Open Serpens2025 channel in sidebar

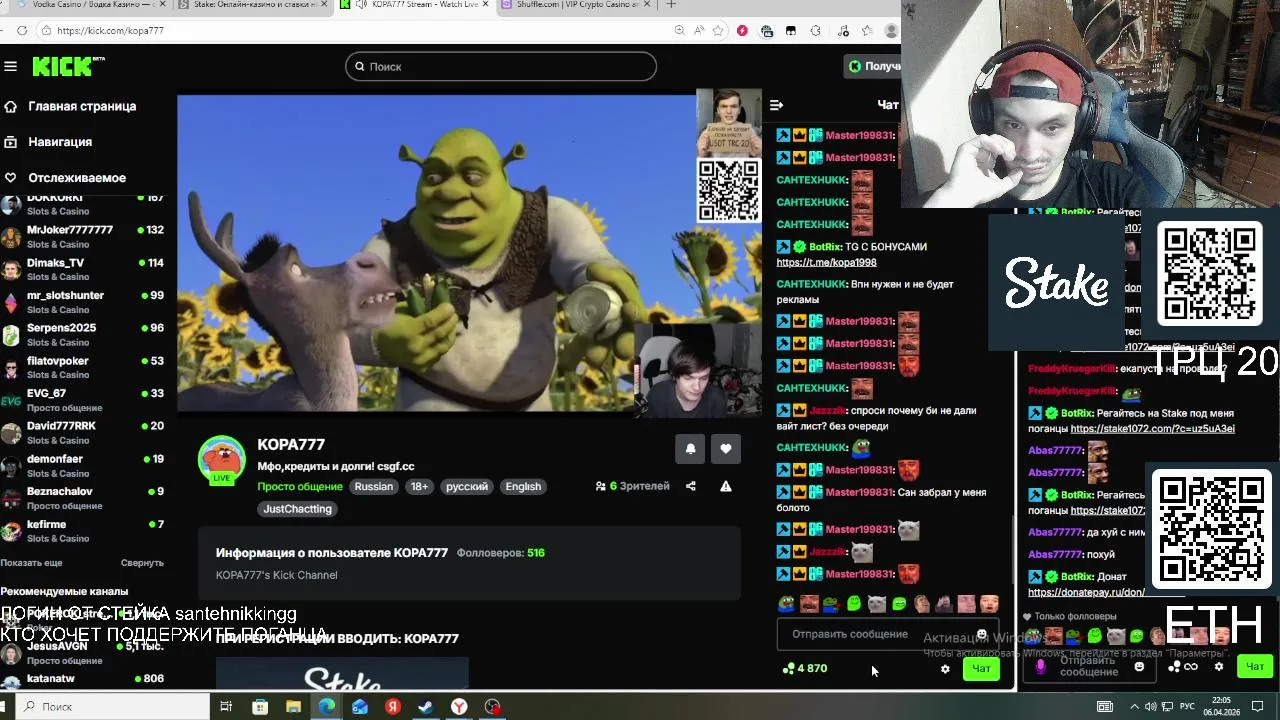[x=82, y=334]
